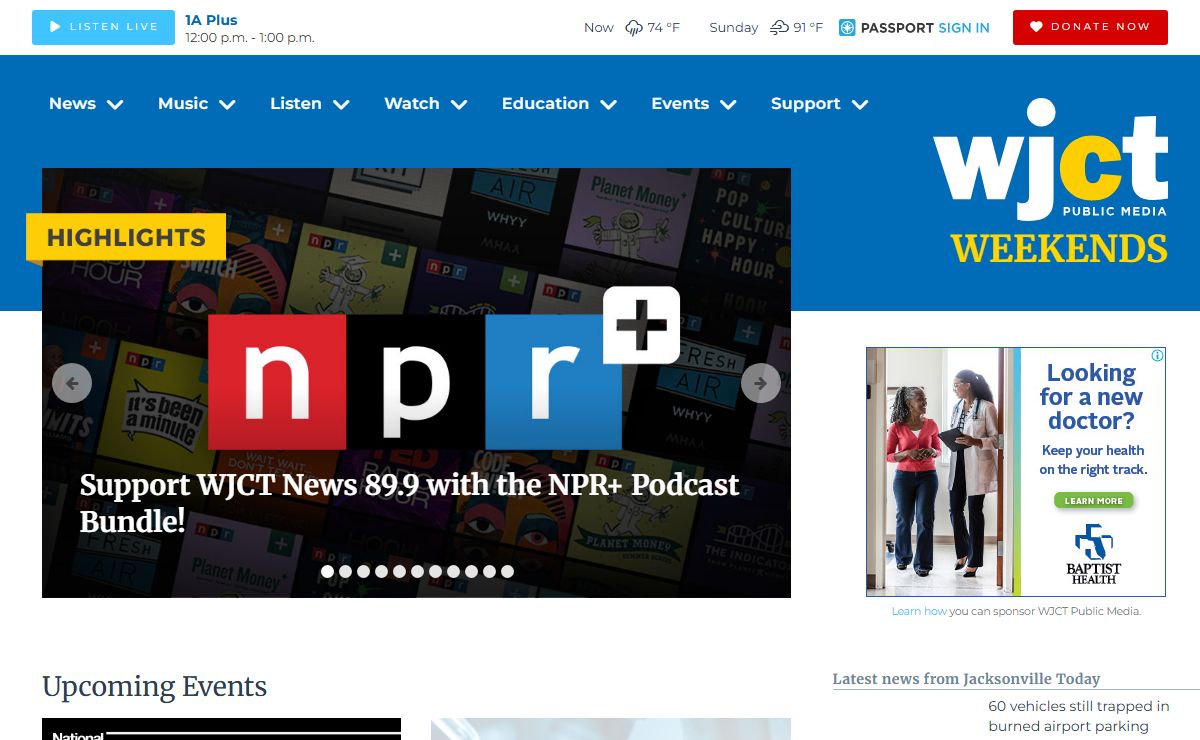Open the 1A Plus program link

211,20
